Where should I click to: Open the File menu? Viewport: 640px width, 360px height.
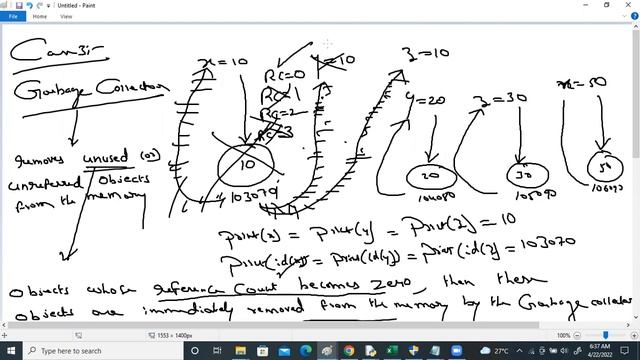coord(13,16)
